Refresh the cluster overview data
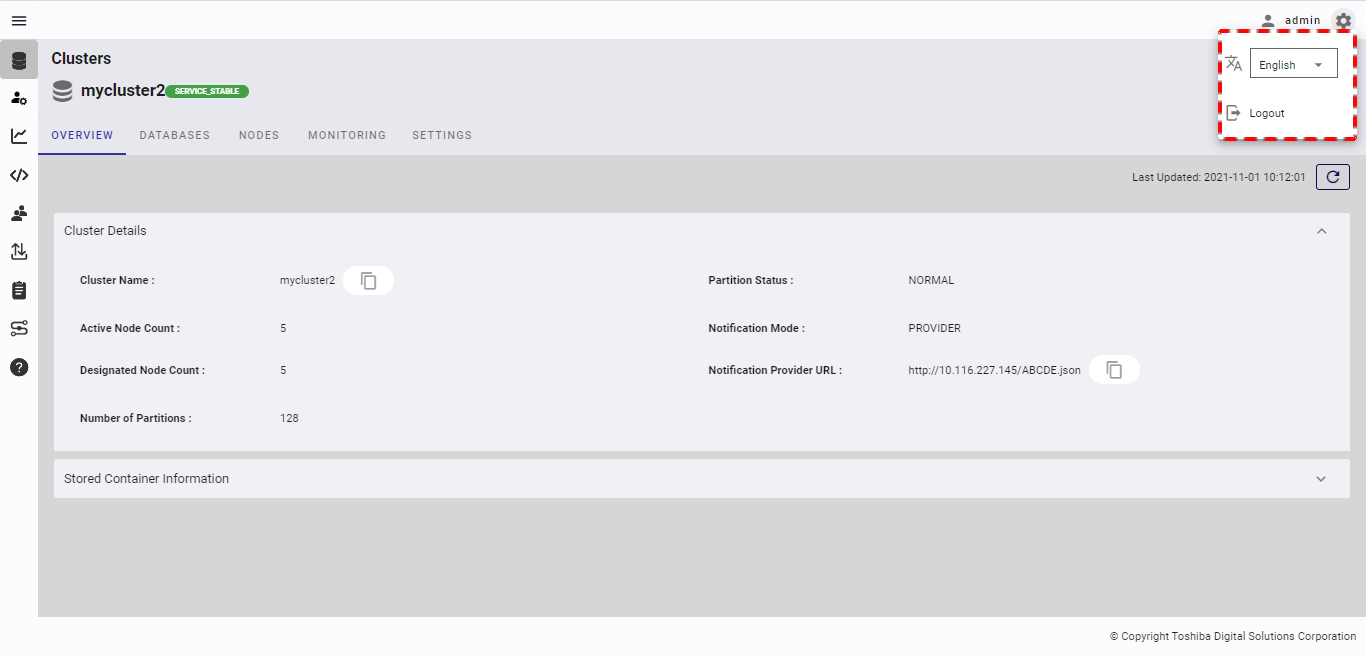The width and height of the screenshot is (1366, 656). click(x=1333, y=177)
